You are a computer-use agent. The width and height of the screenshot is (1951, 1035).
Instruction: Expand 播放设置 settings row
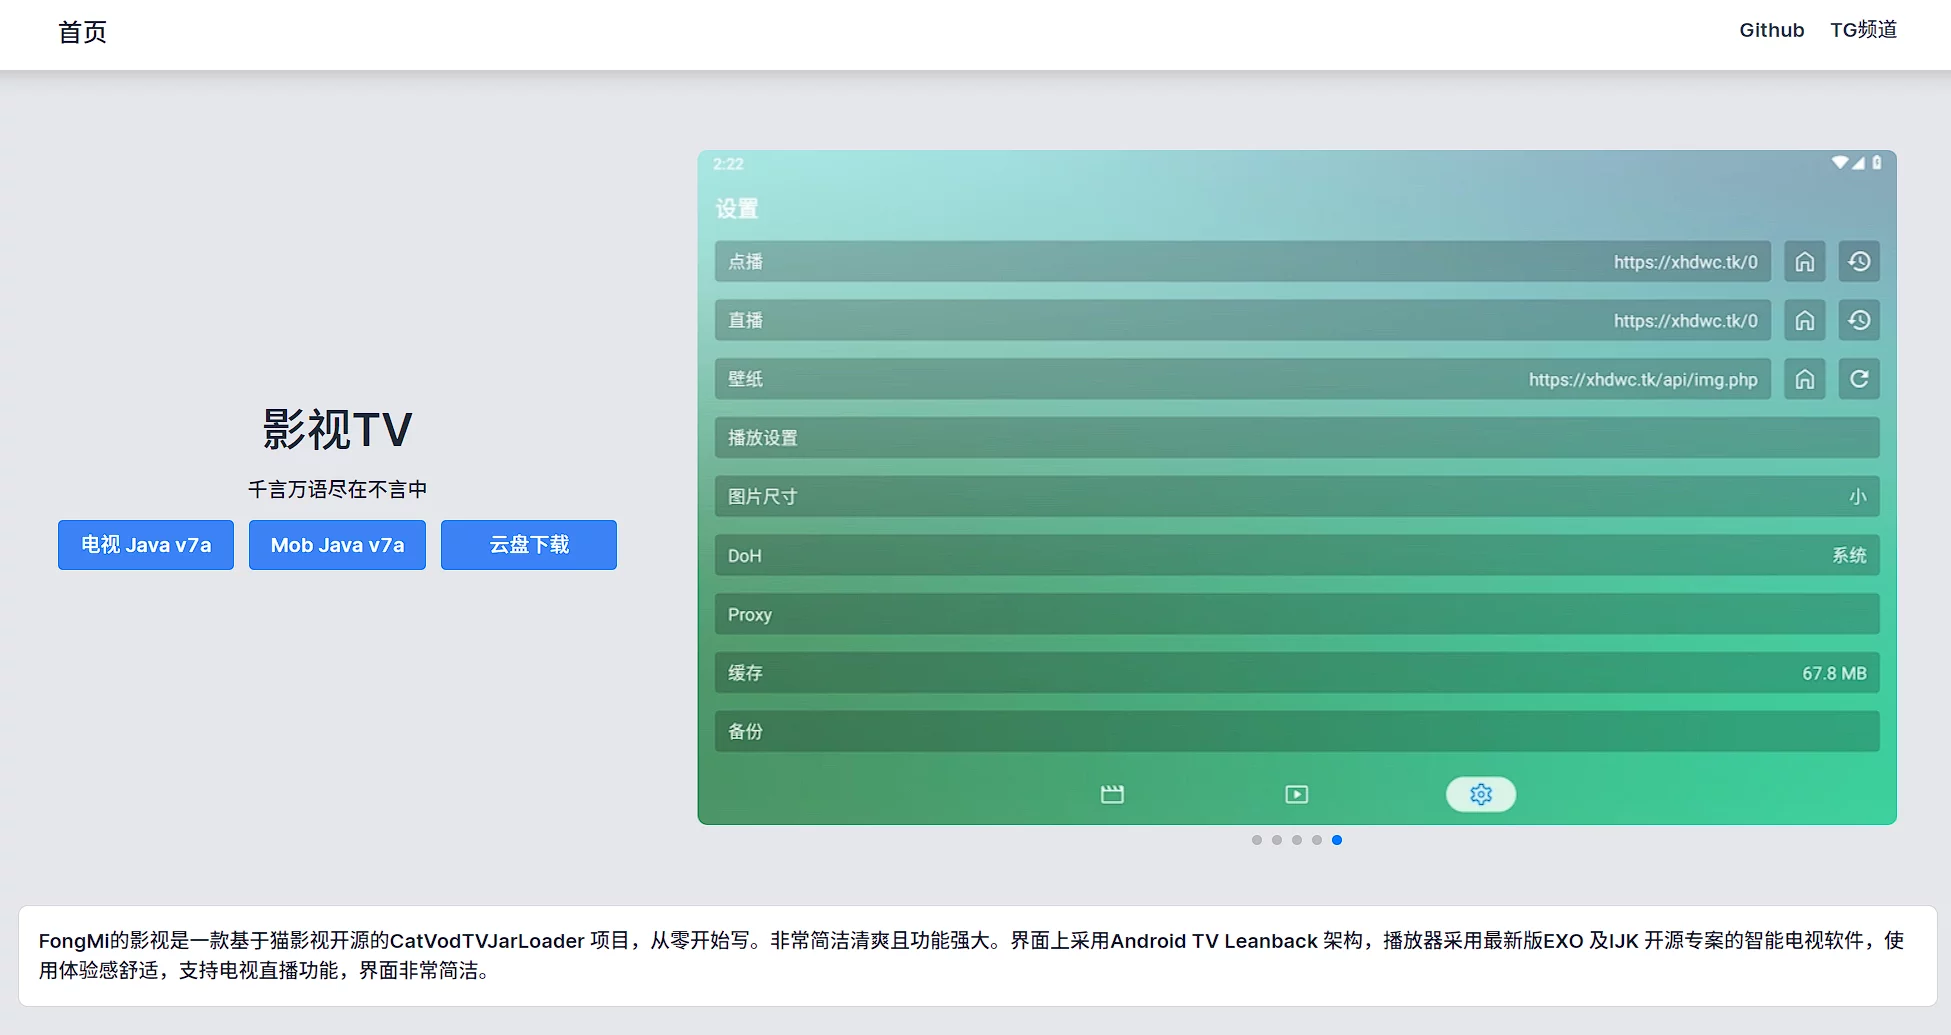point(1296,438)
